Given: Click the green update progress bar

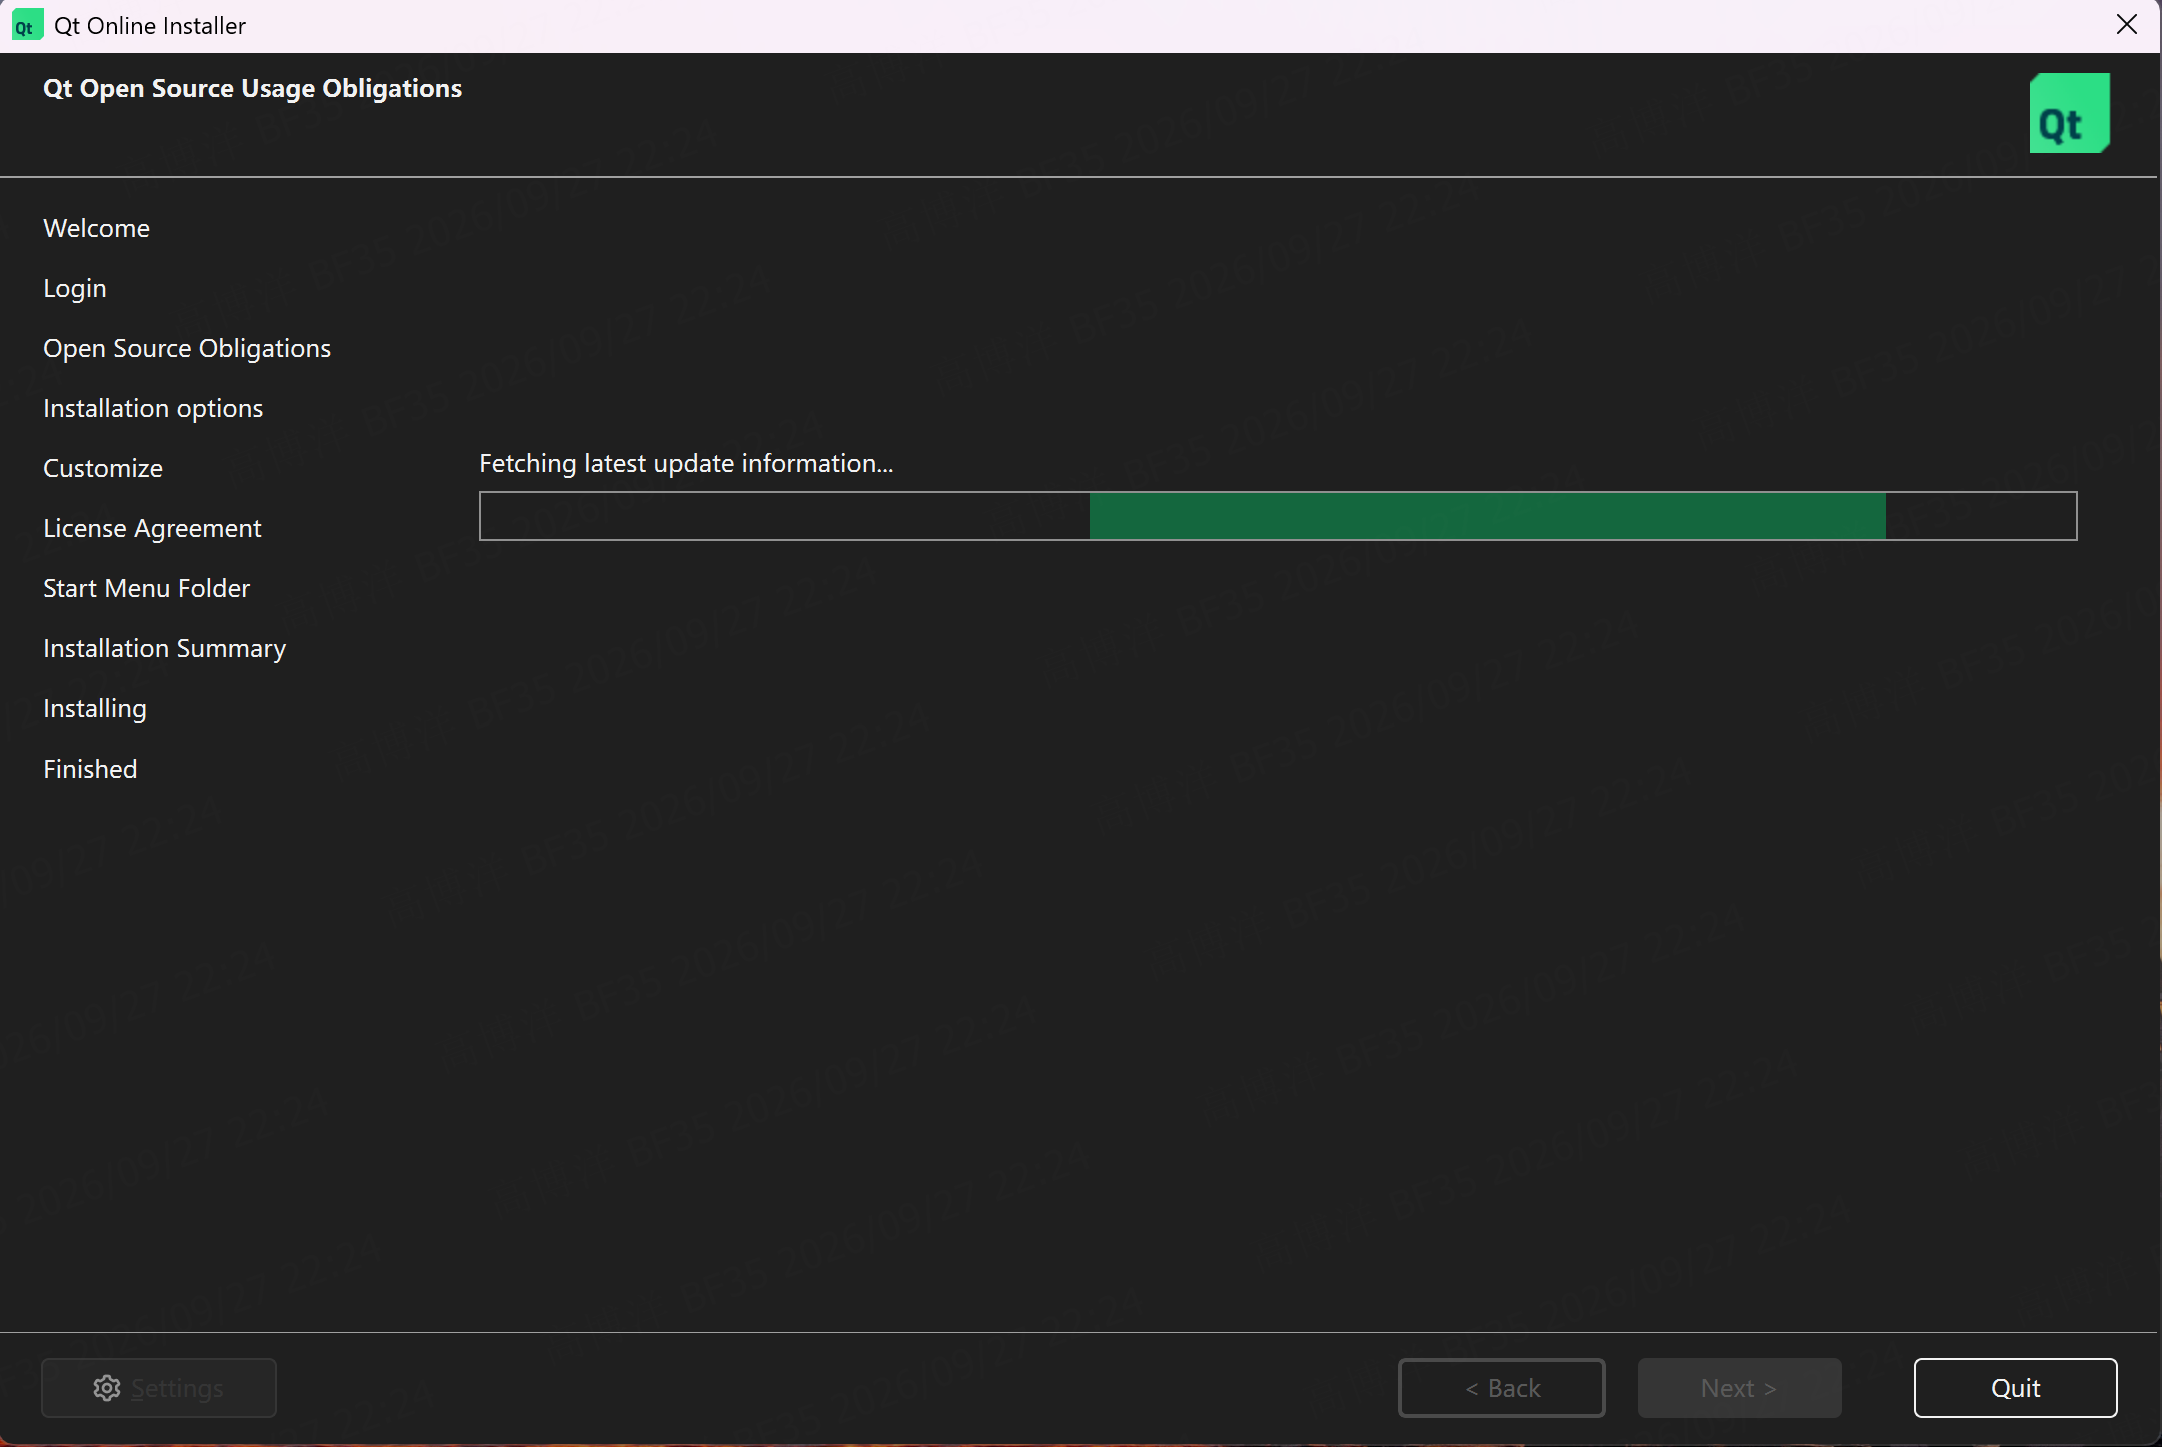Looking at the screenshot, I should pyautogui.click(x=1278, y=516).
